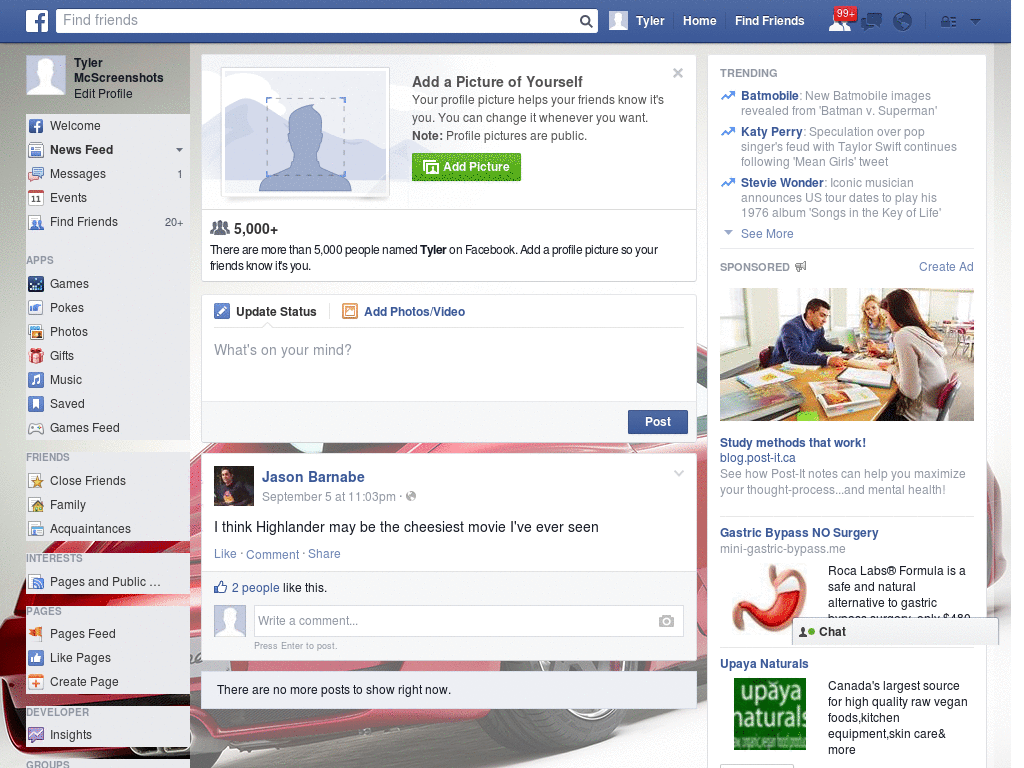Viewport: 1024px width, 768px height.
Task: Click Edit Profile link
Action: click(103, 94)
